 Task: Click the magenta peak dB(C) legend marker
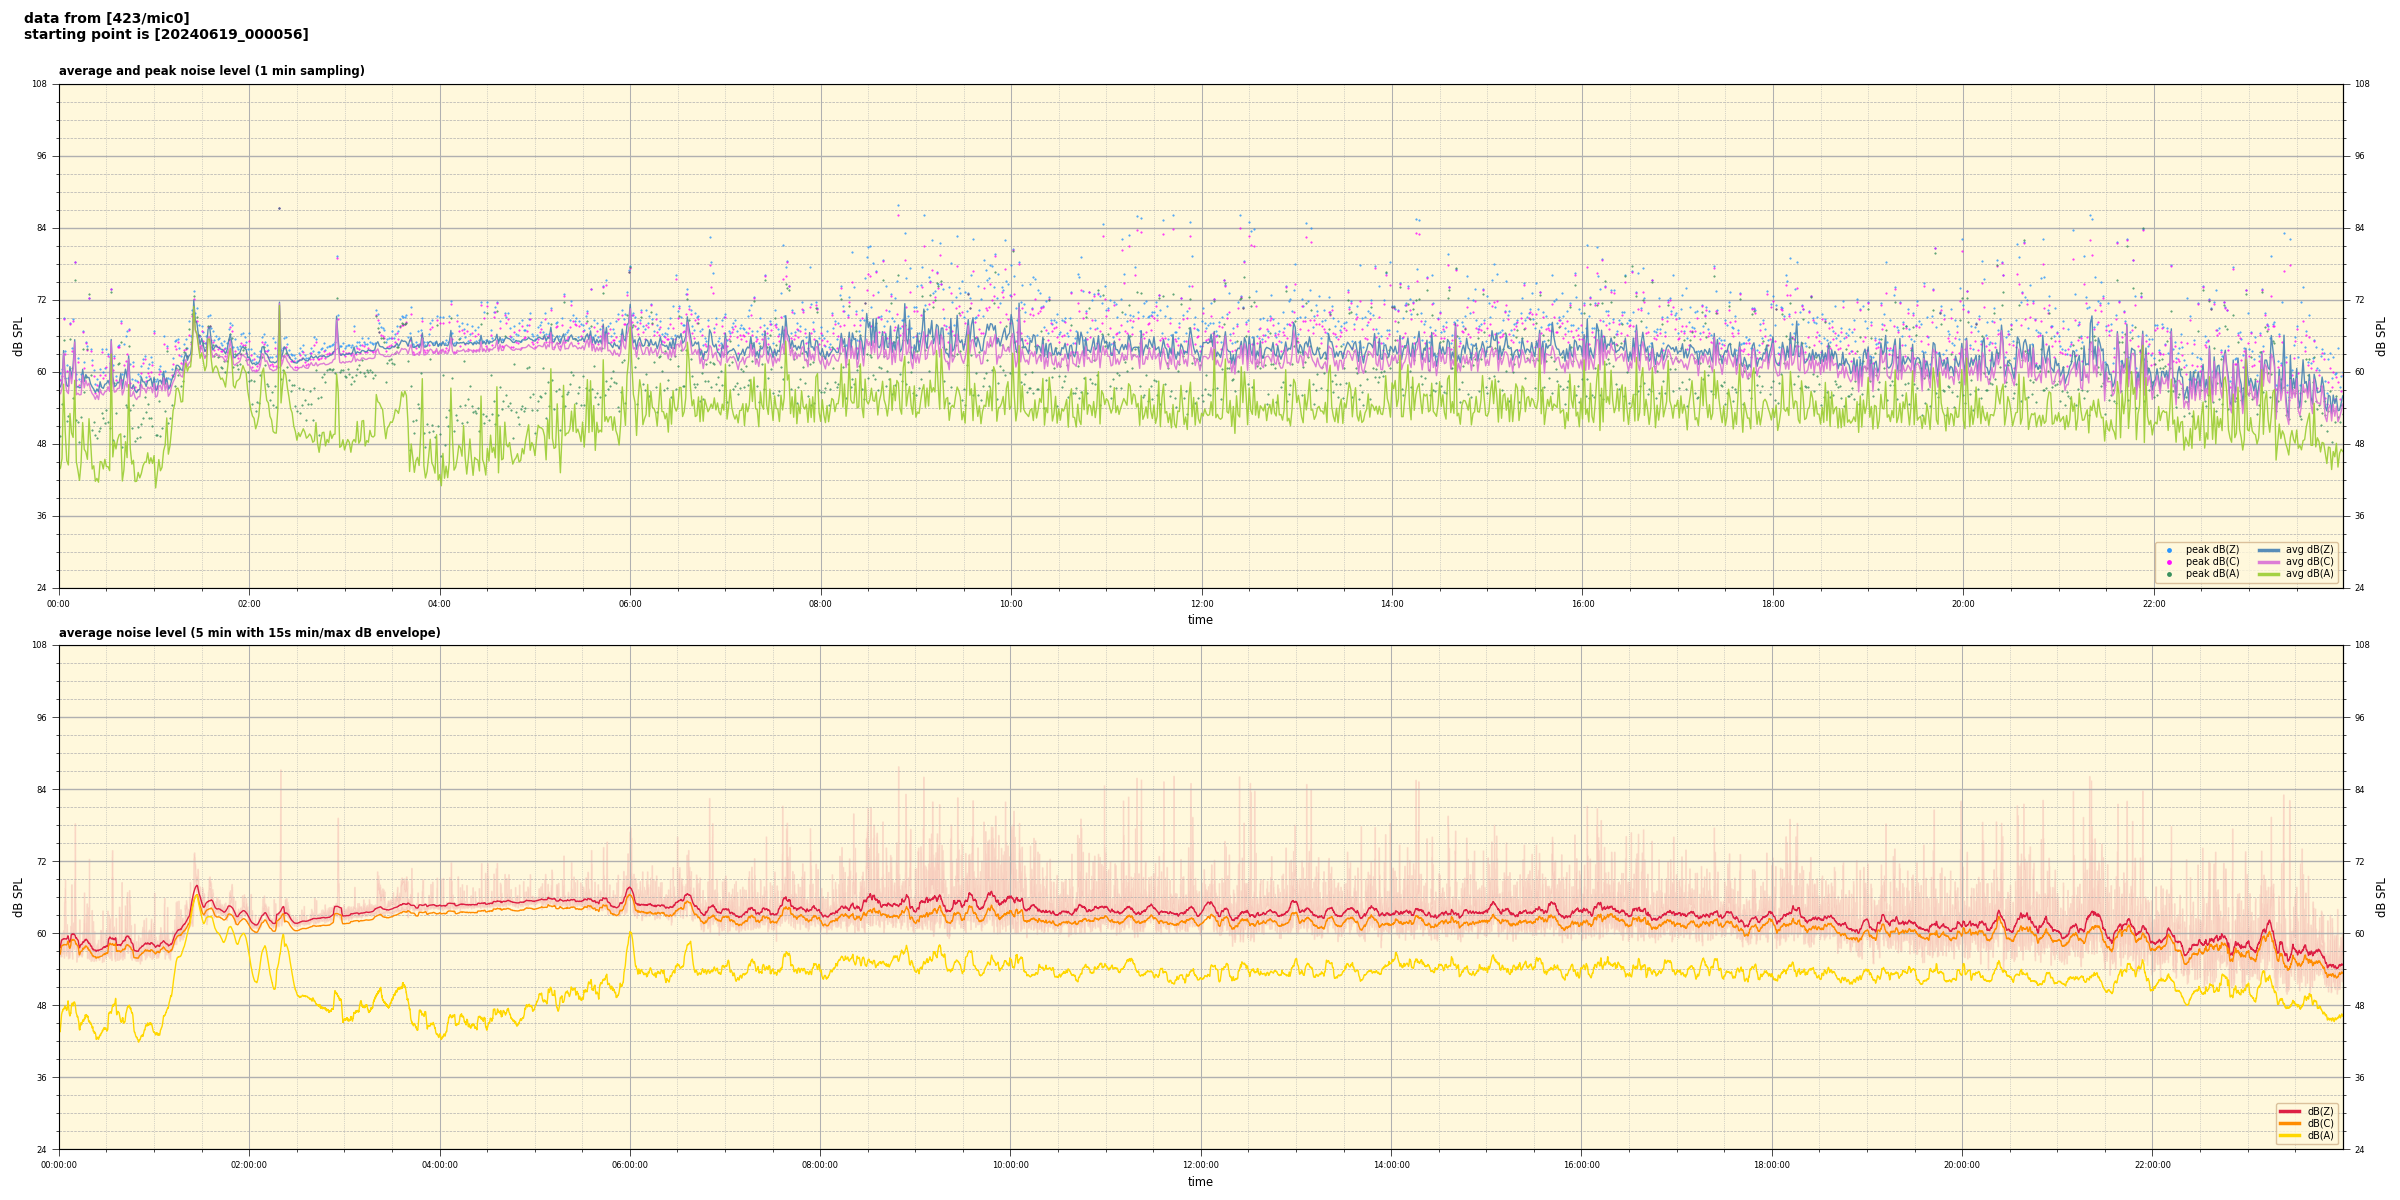pos(2169,562)
